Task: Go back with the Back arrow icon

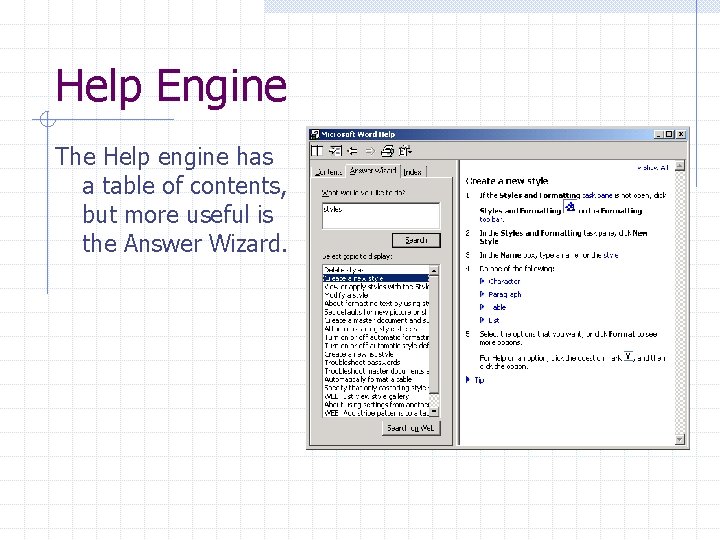Action: tap(353, 151)
